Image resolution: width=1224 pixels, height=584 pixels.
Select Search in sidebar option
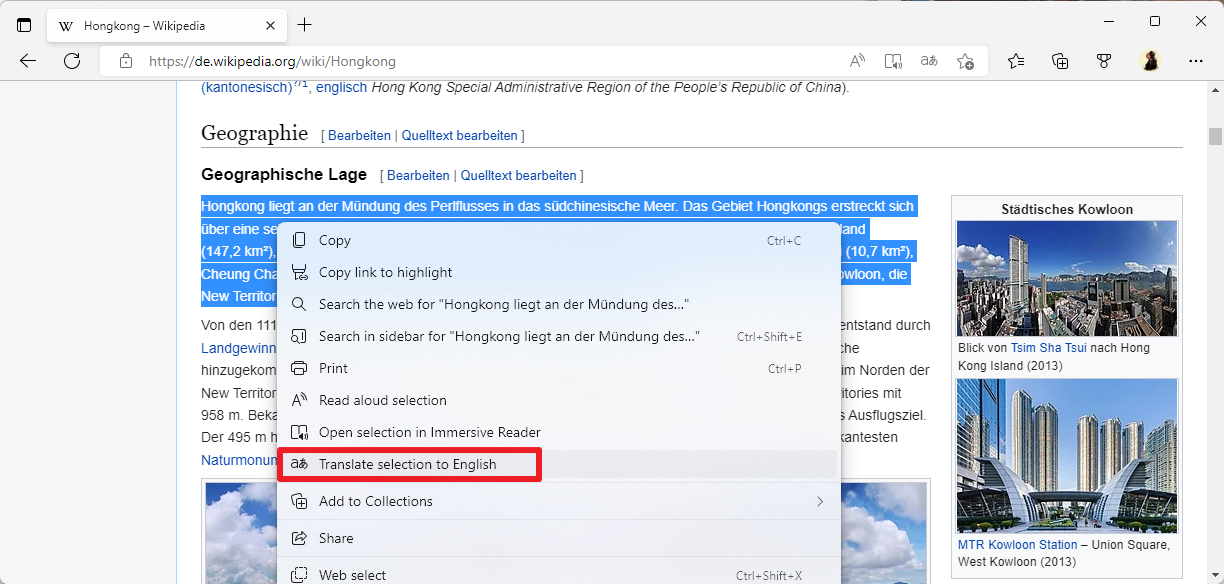point(558,336)
